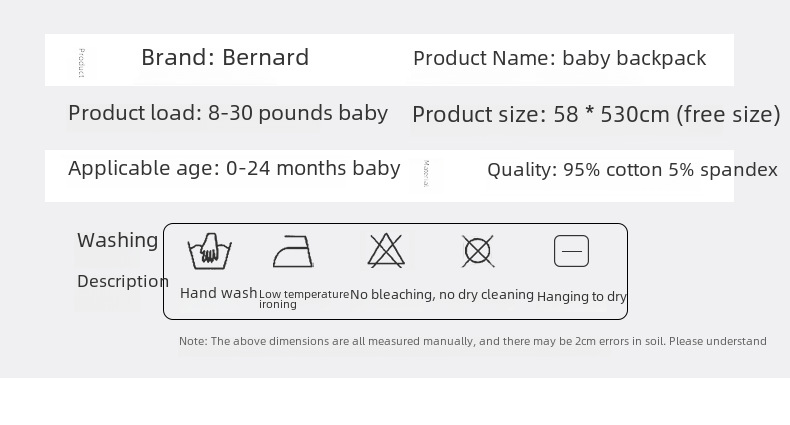Click the Hanging to dry caption
The image size is (790, 425).
click(x=582, y=297)
